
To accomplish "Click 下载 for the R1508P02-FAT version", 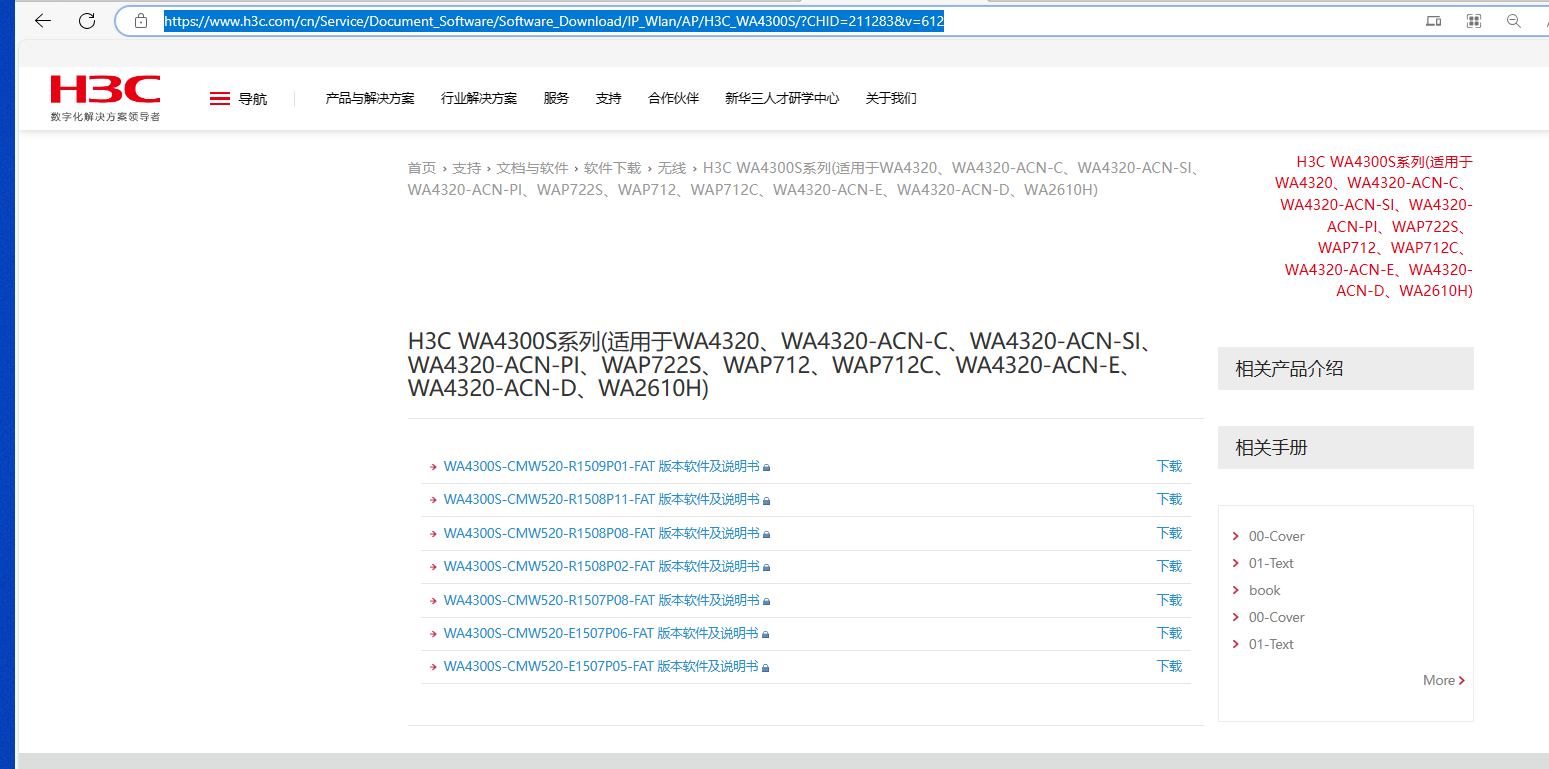I will (1169, 566).
